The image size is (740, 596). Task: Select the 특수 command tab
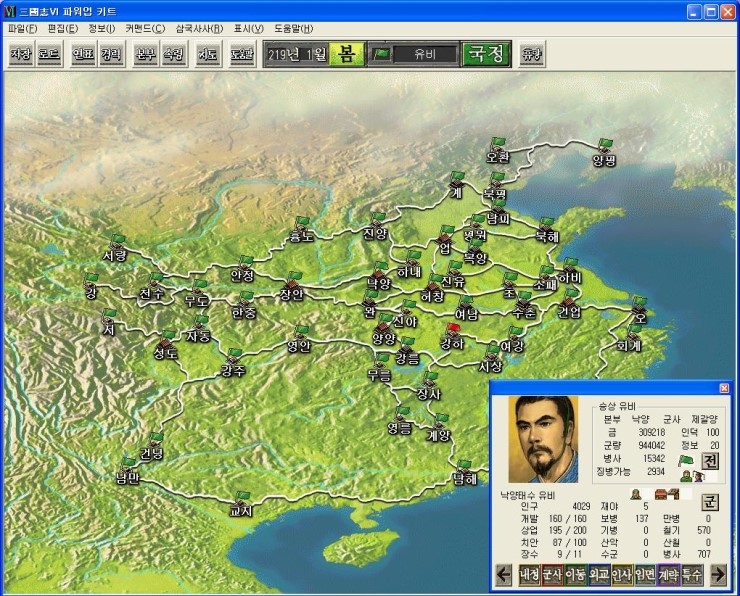click(x=692, y=575)
